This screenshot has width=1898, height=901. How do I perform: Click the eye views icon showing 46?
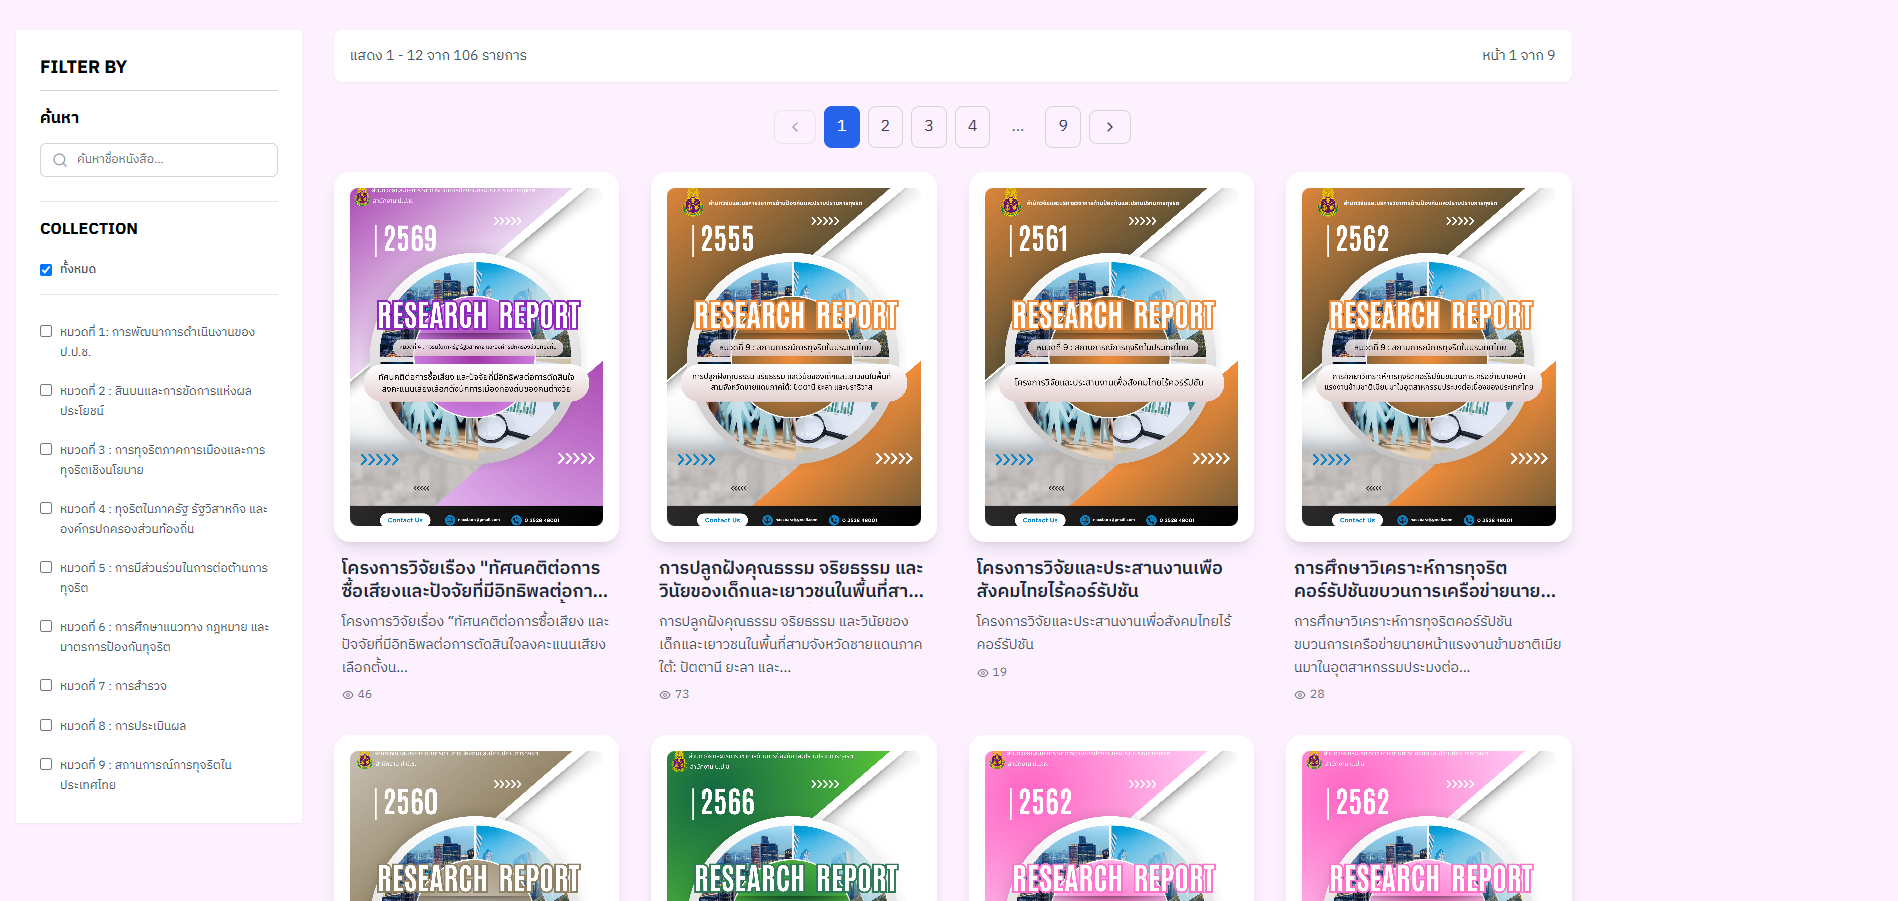coord(348,695)
